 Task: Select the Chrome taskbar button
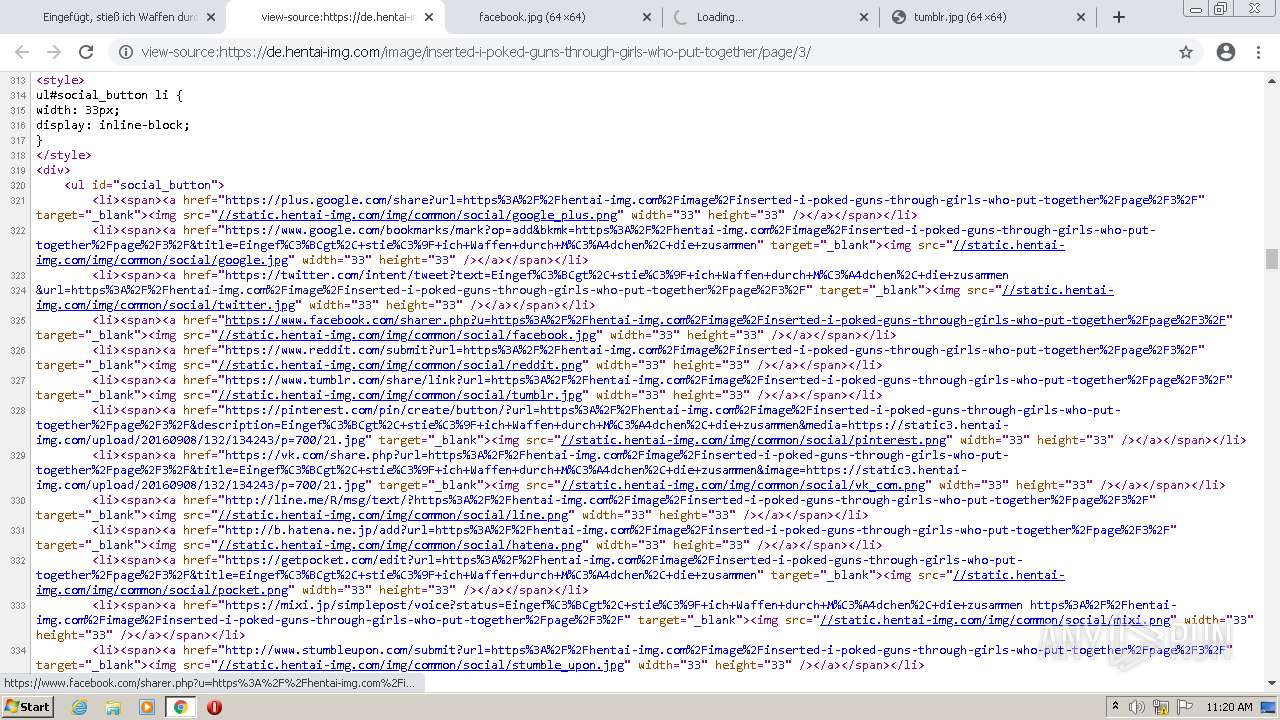[x=181, y=706]
